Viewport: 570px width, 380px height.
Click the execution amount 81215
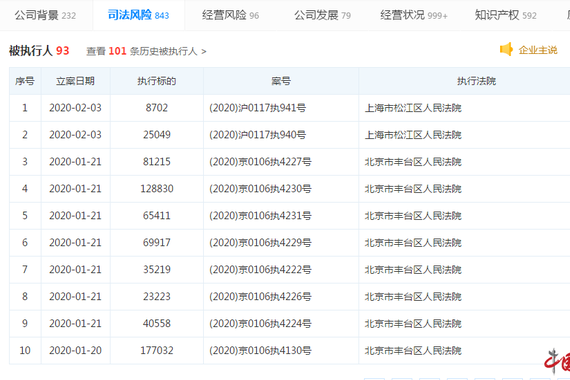pyautogui.click(x=157, y=162)
